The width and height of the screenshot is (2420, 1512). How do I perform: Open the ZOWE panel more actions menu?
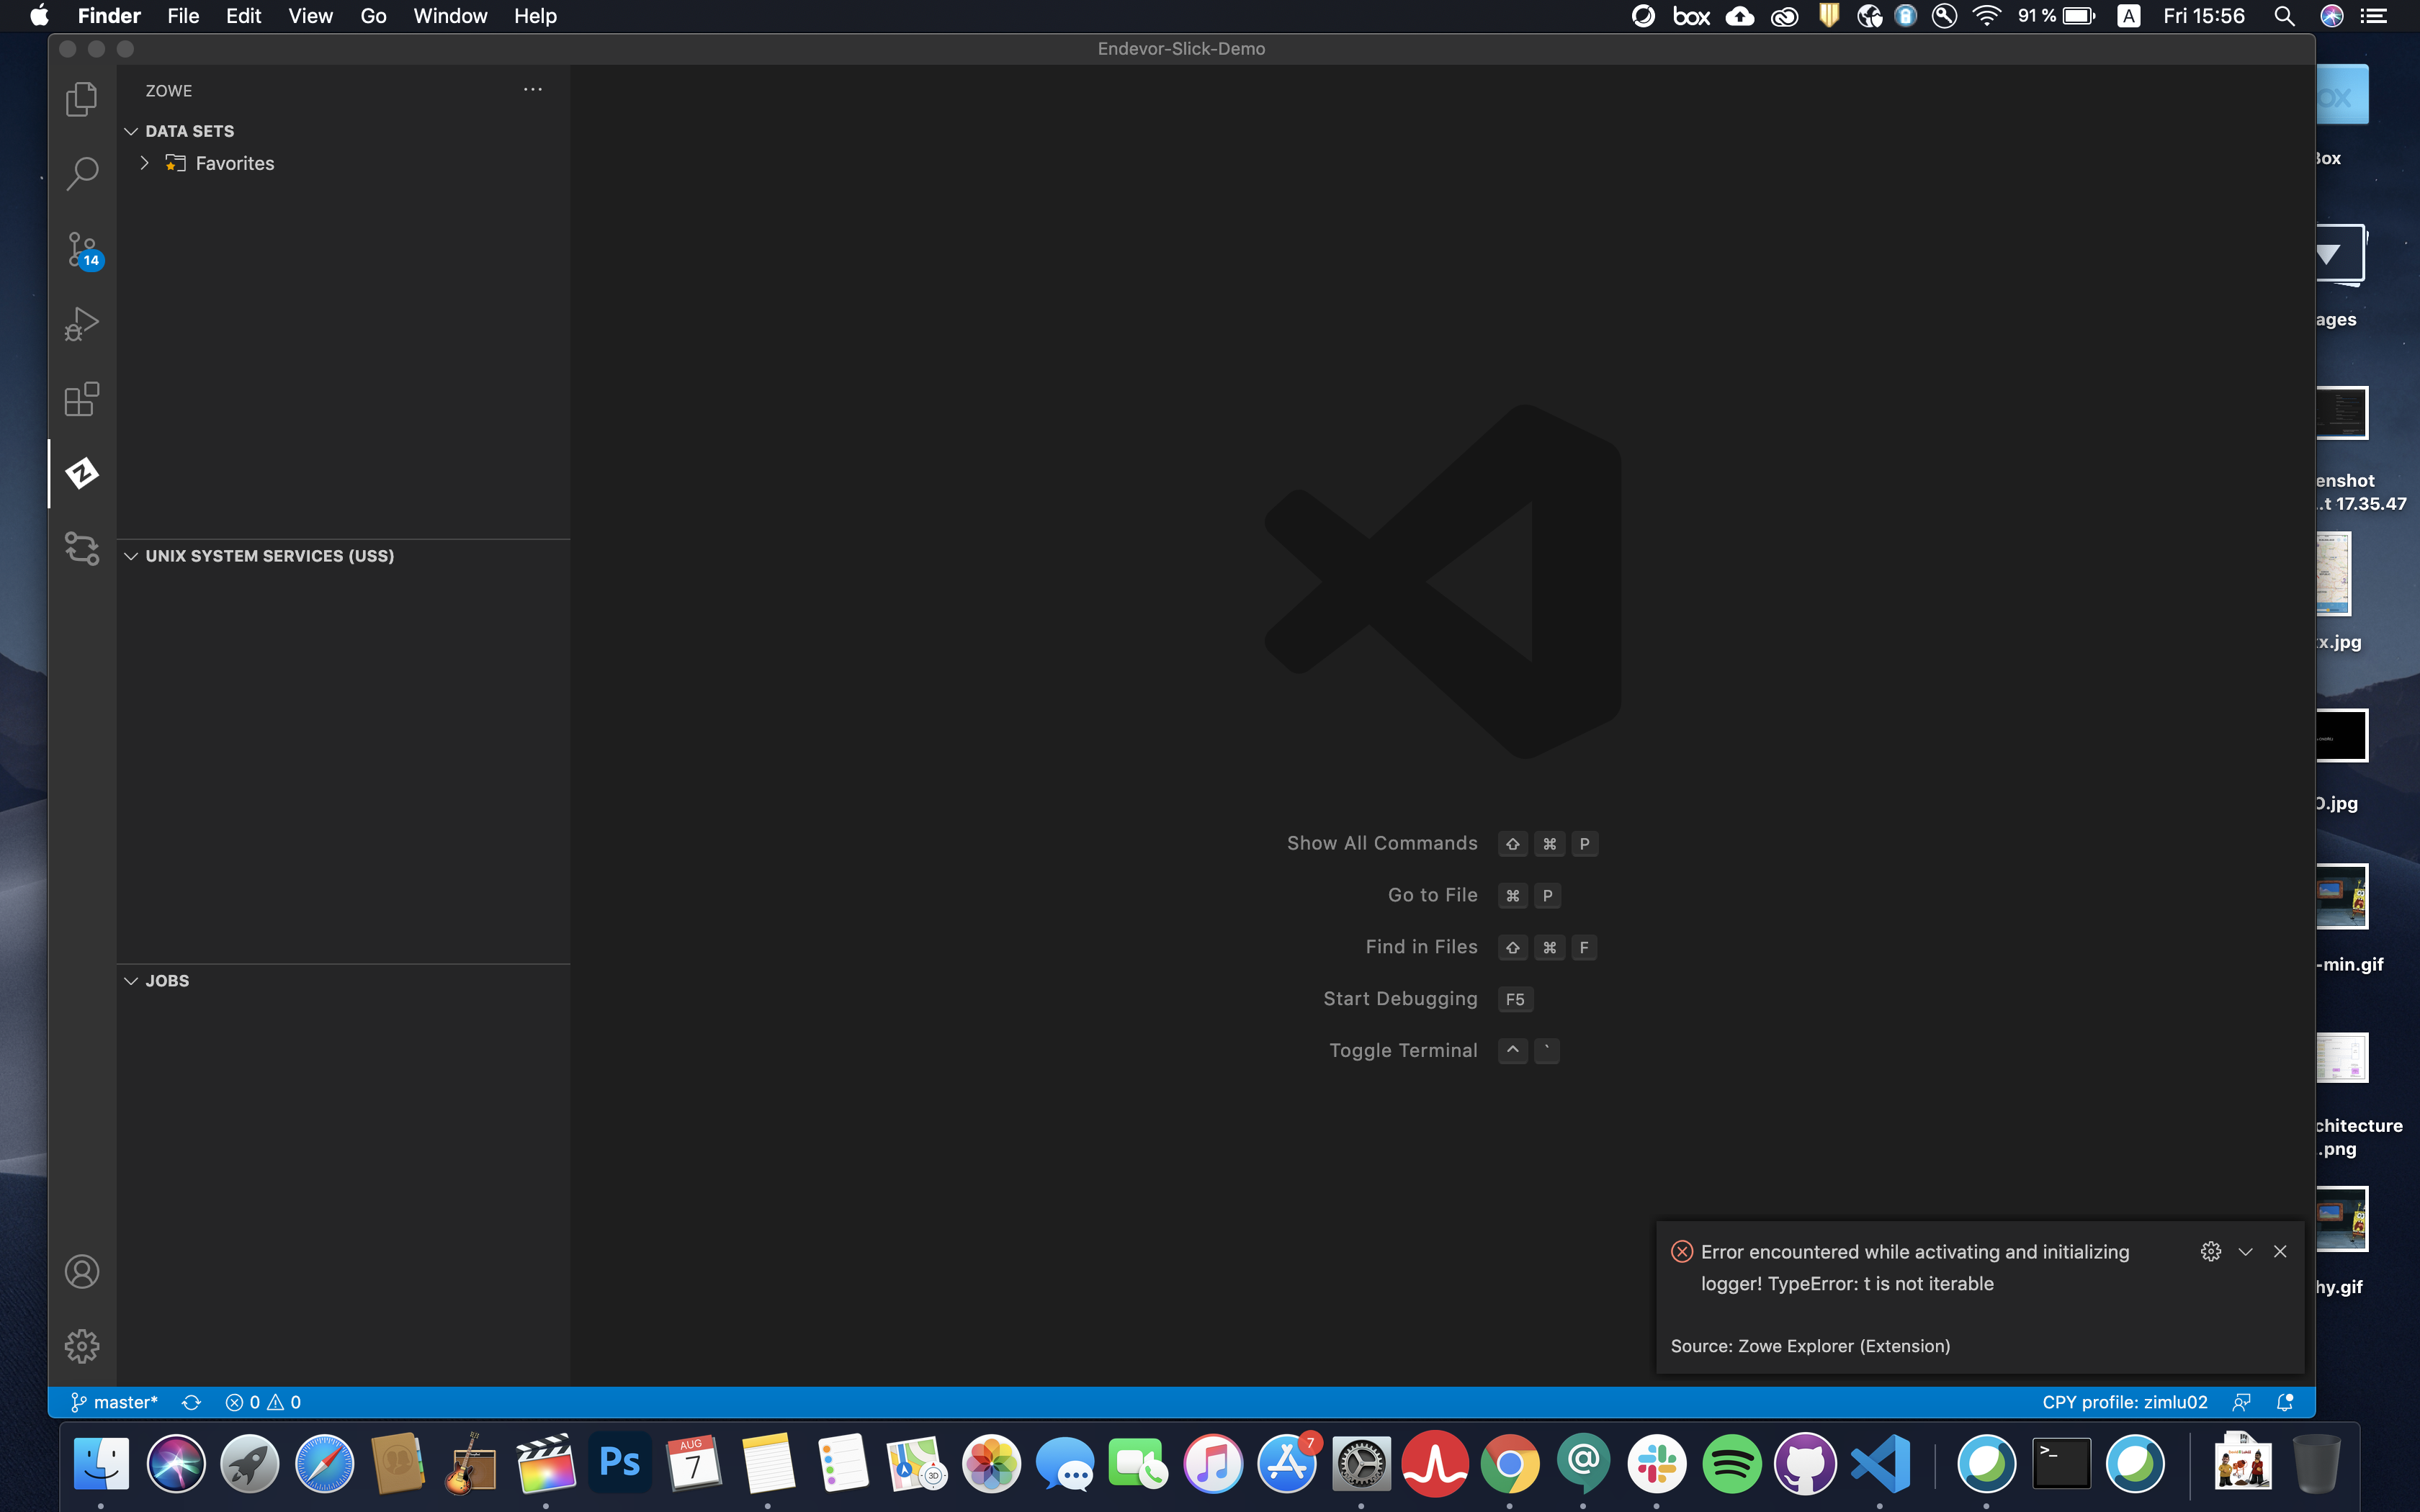tap(532, 89)
